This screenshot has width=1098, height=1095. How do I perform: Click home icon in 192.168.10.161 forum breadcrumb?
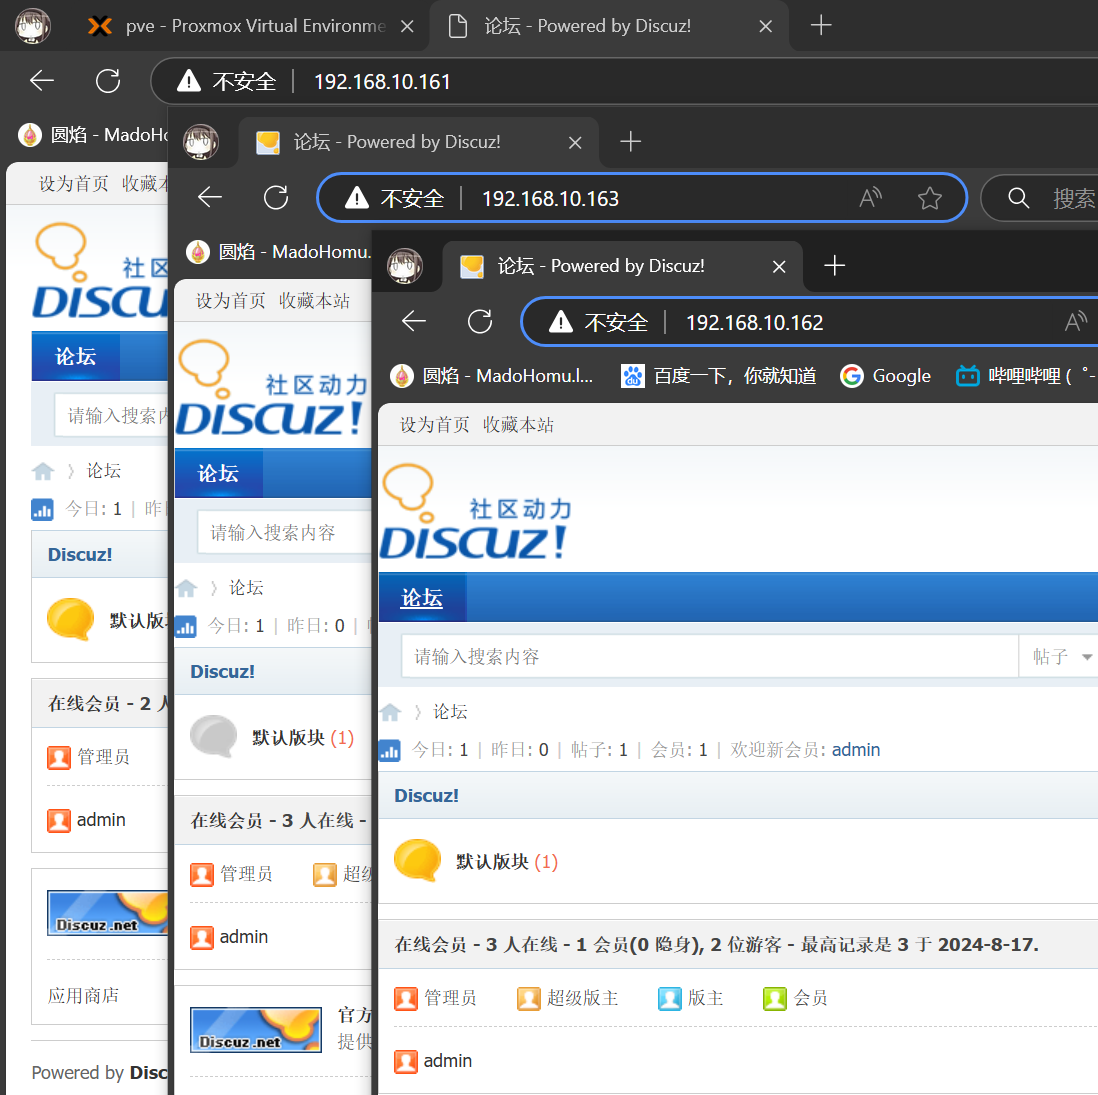tap(43, 471)
